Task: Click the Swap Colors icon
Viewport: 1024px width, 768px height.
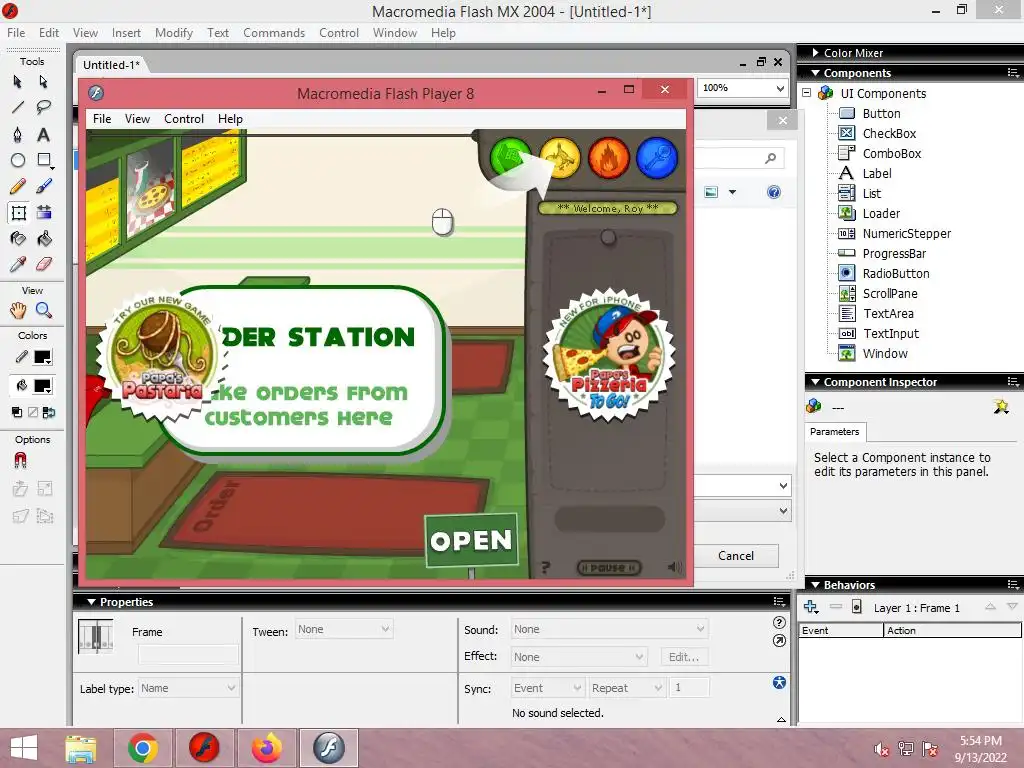Action: tap(49, 412)
